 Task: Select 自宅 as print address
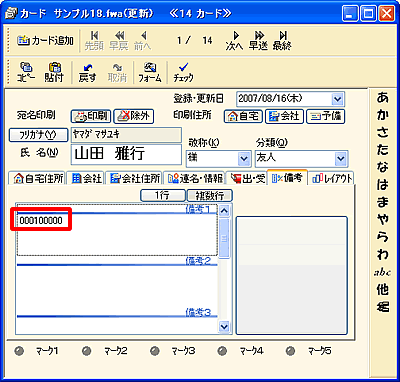[x=243, y=116]
